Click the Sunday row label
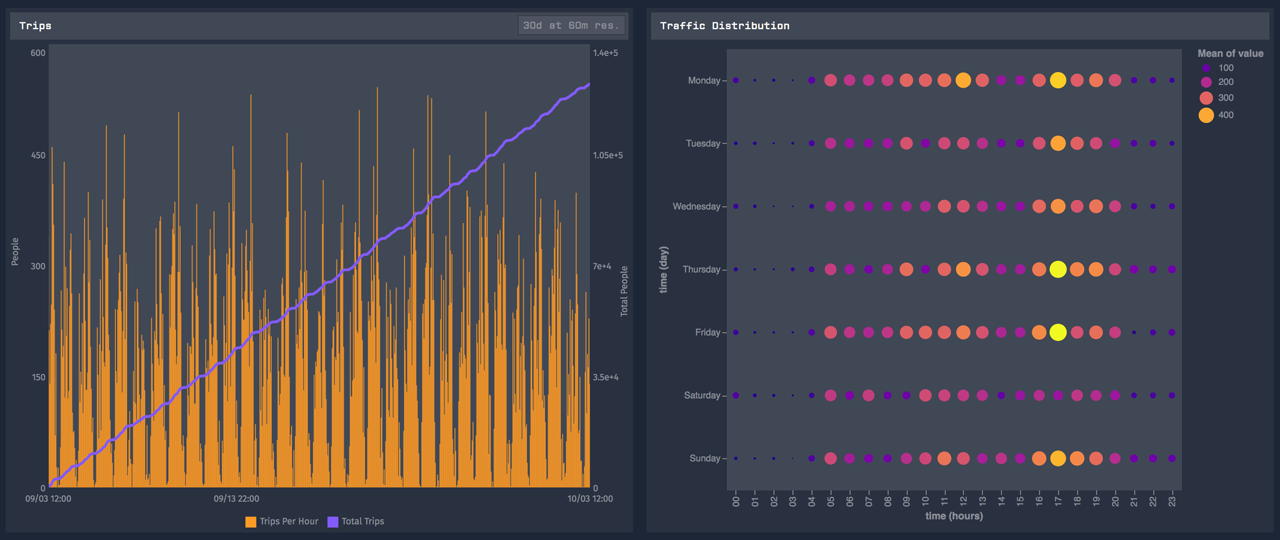 pyautogui.click(x=705, y=458)
